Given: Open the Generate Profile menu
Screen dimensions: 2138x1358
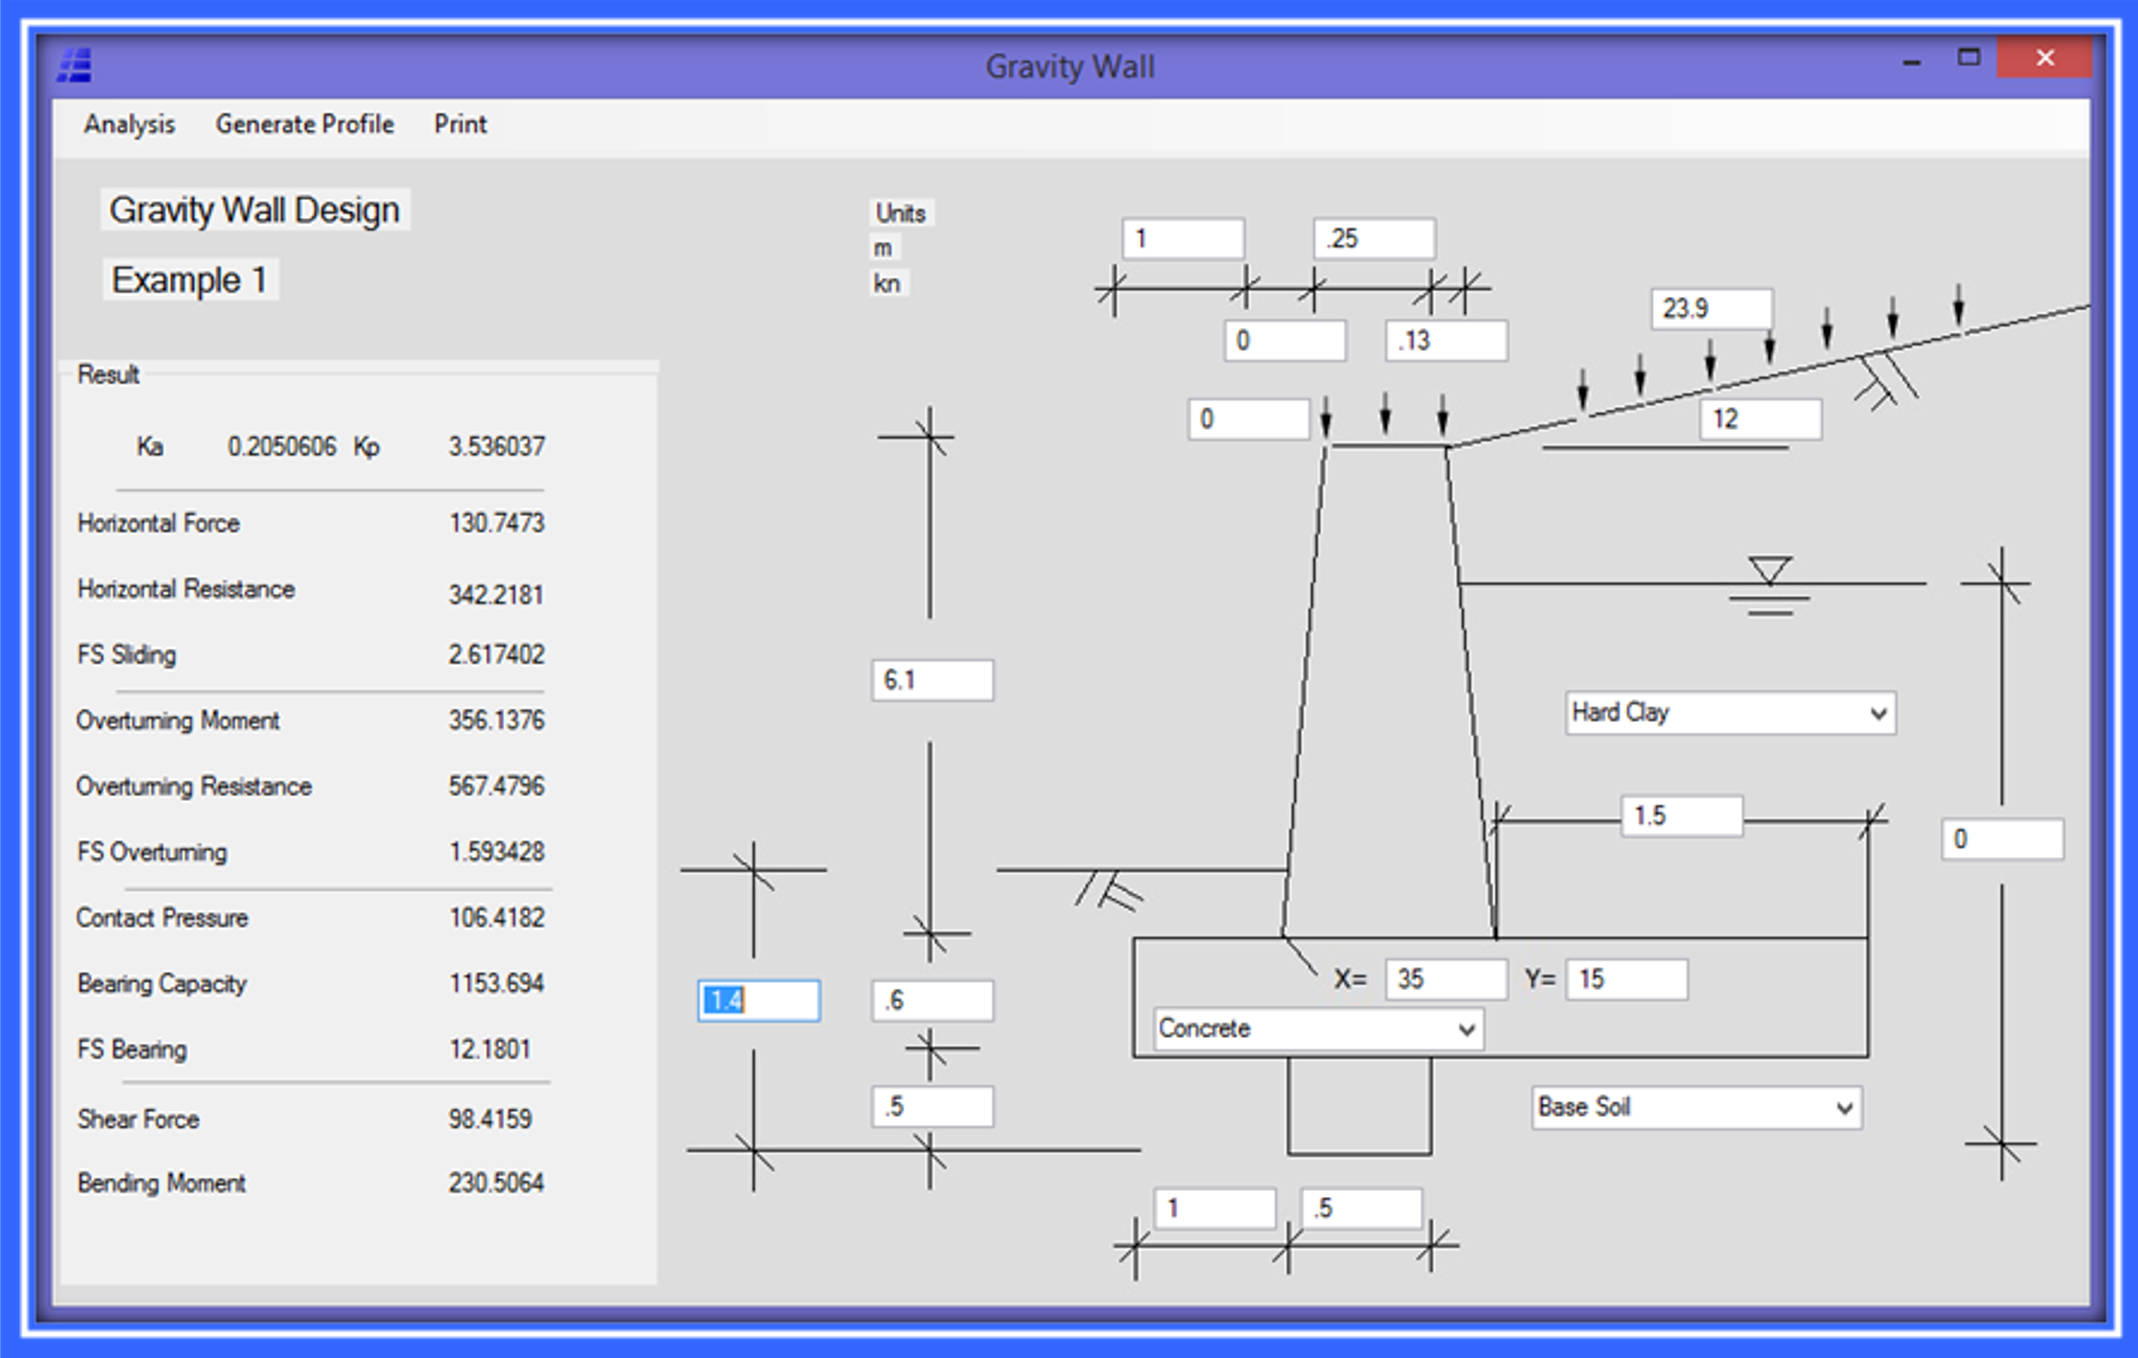Looking at the screenshot, I should pyautogui.click(x=304, y=124).
